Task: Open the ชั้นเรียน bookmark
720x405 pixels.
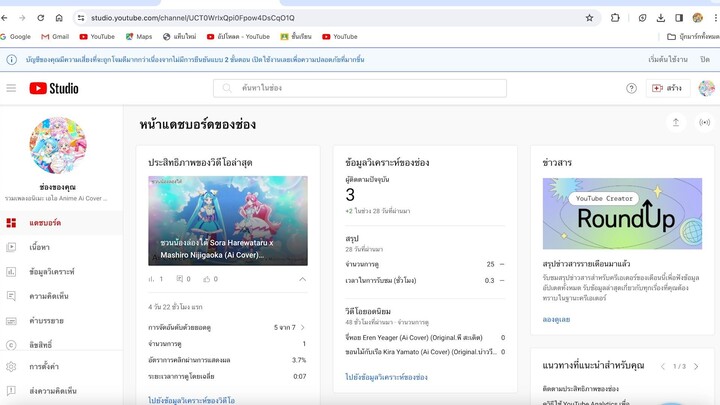Action: click(296, 36)
